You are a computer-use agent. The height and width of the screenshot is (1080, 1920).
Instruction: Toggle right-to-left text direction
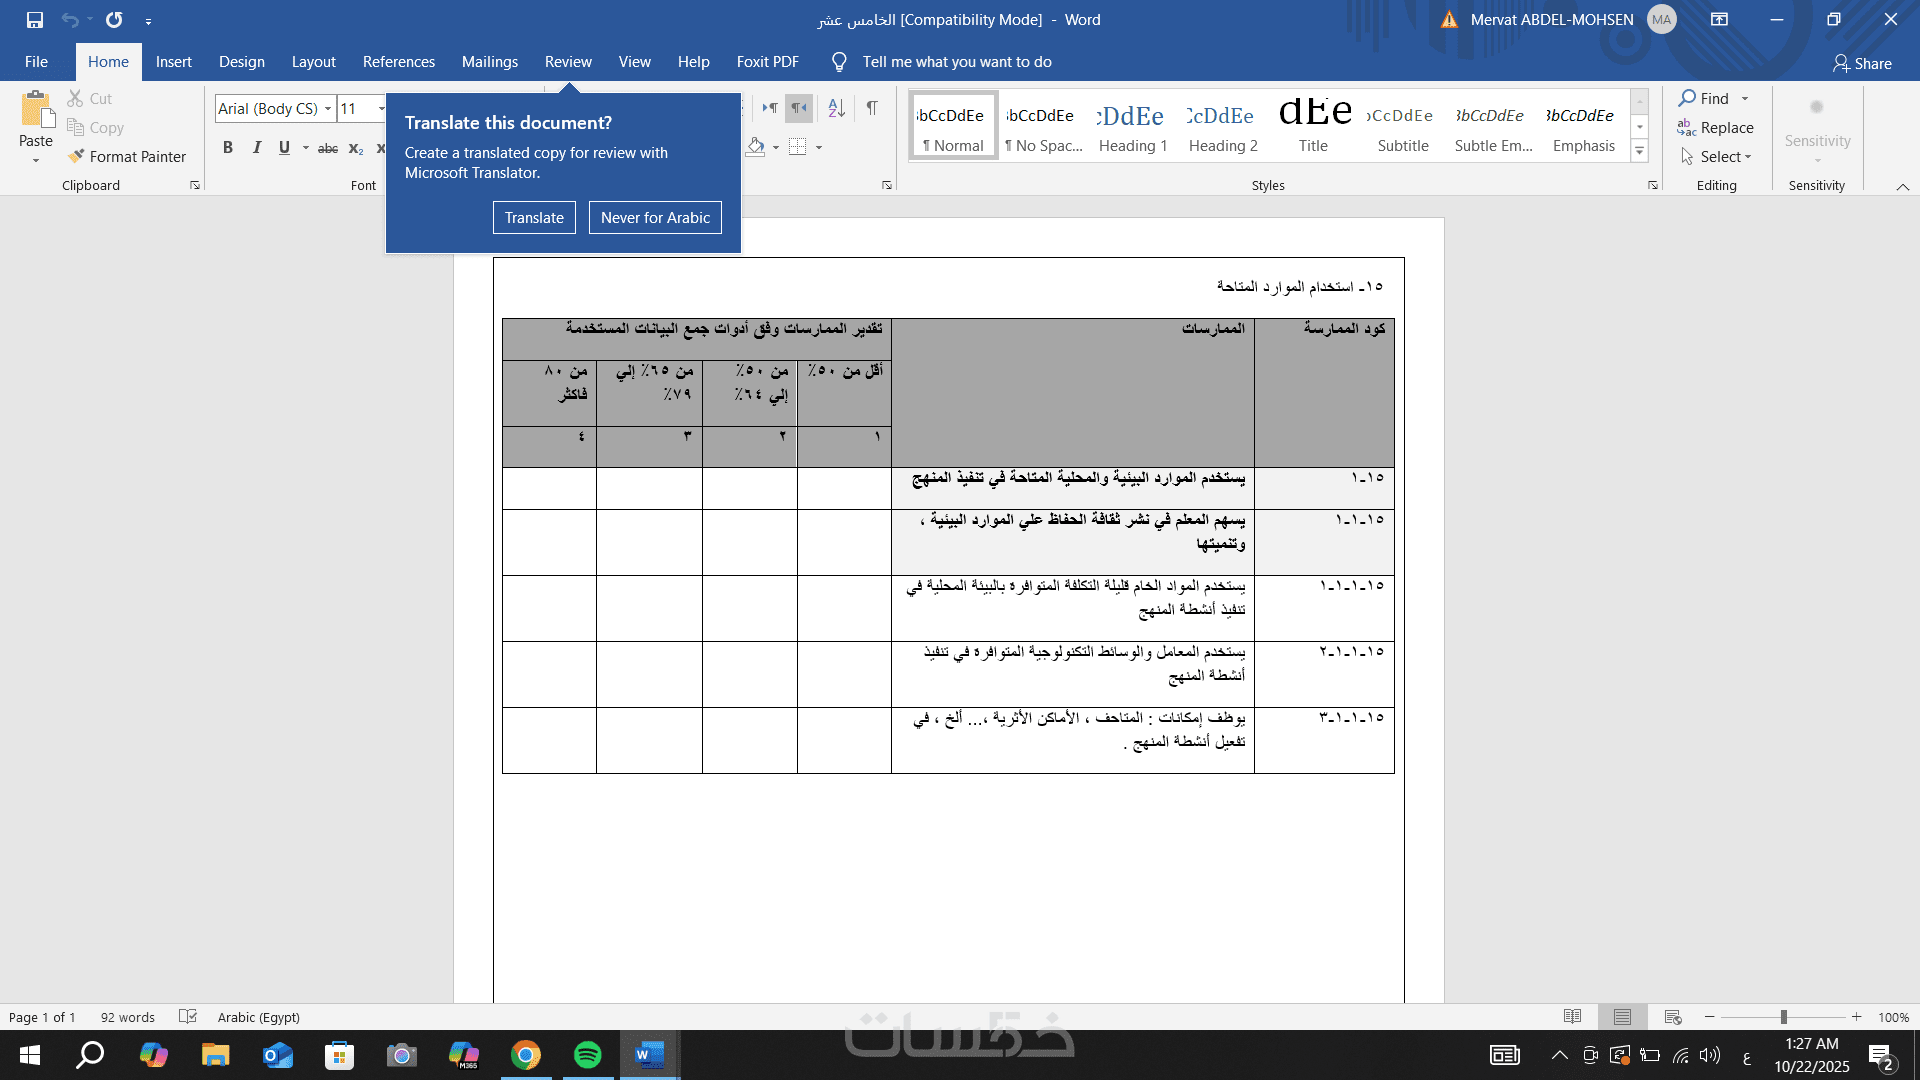point(798,108)
